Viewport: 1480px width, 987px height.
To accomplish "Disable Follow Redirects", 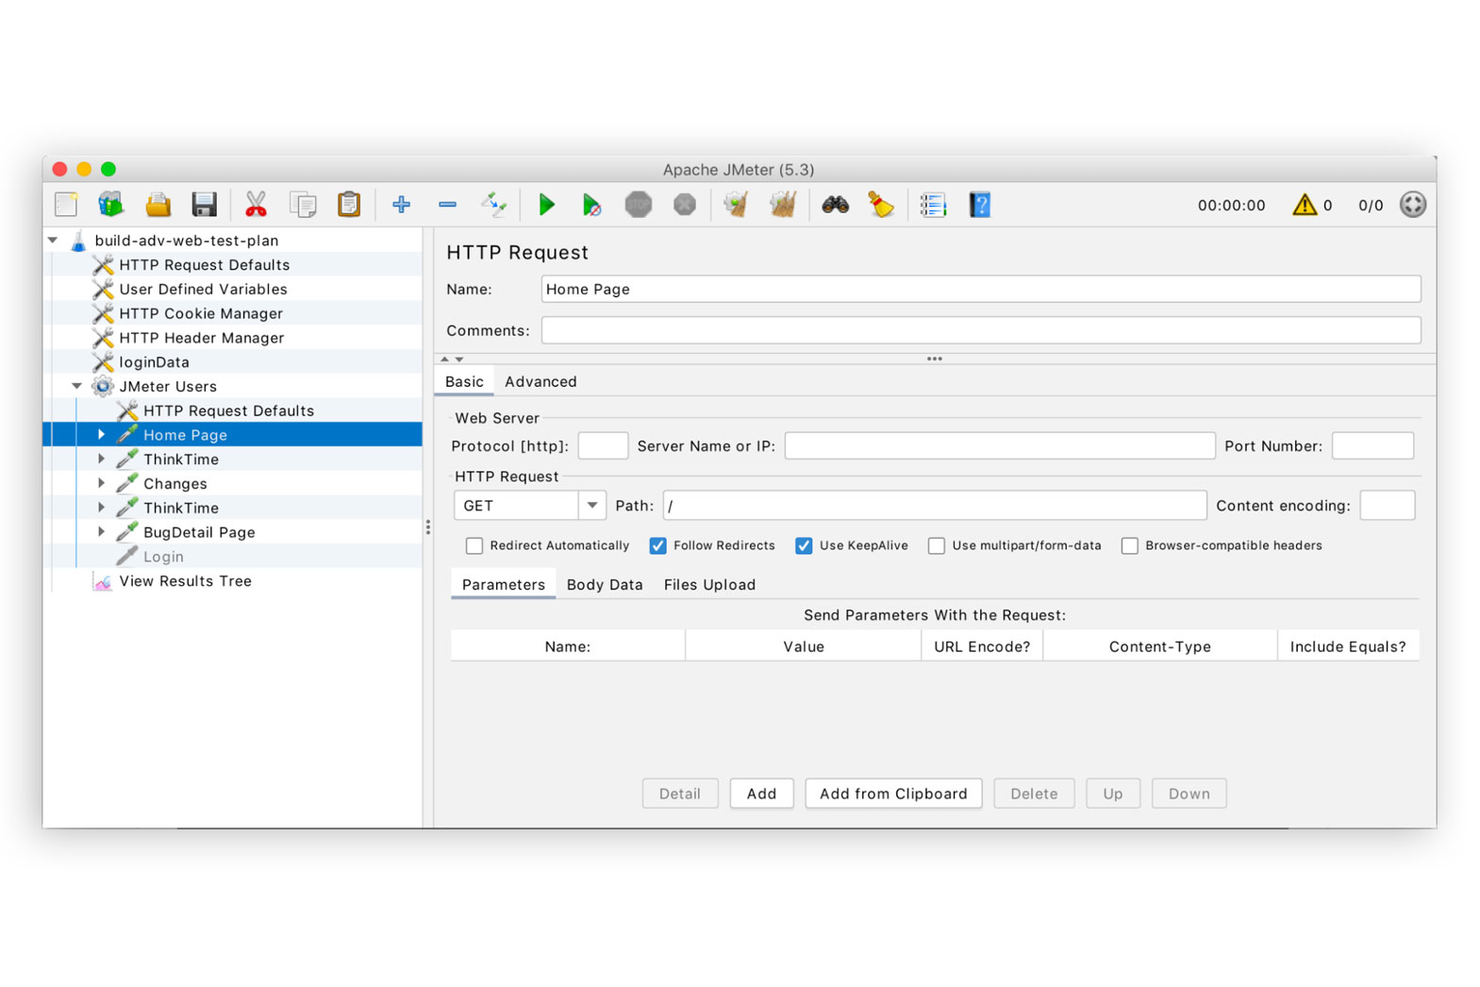I will click(658, 545).
